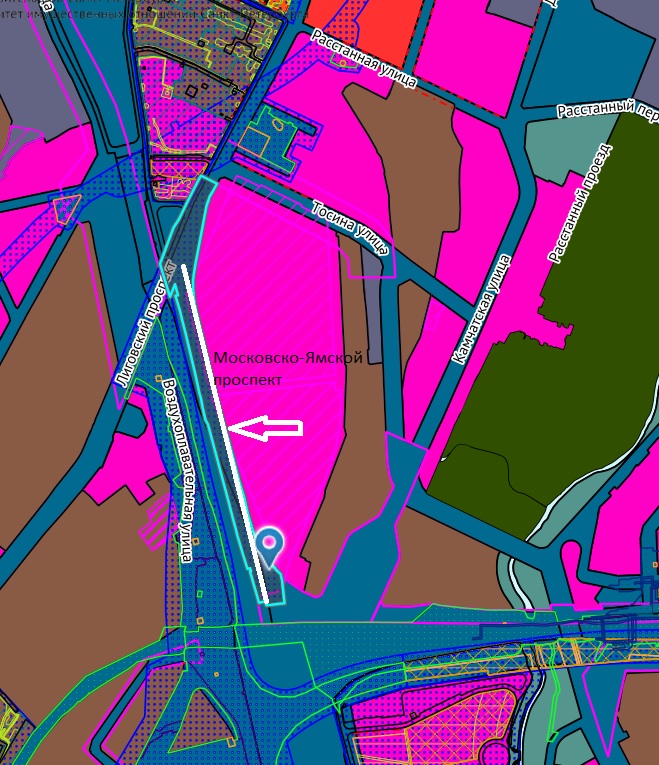Viewport: 659px width, 765px height.
Task: Click the Московско-Ямской проспект label
Action: coord(287,368)
